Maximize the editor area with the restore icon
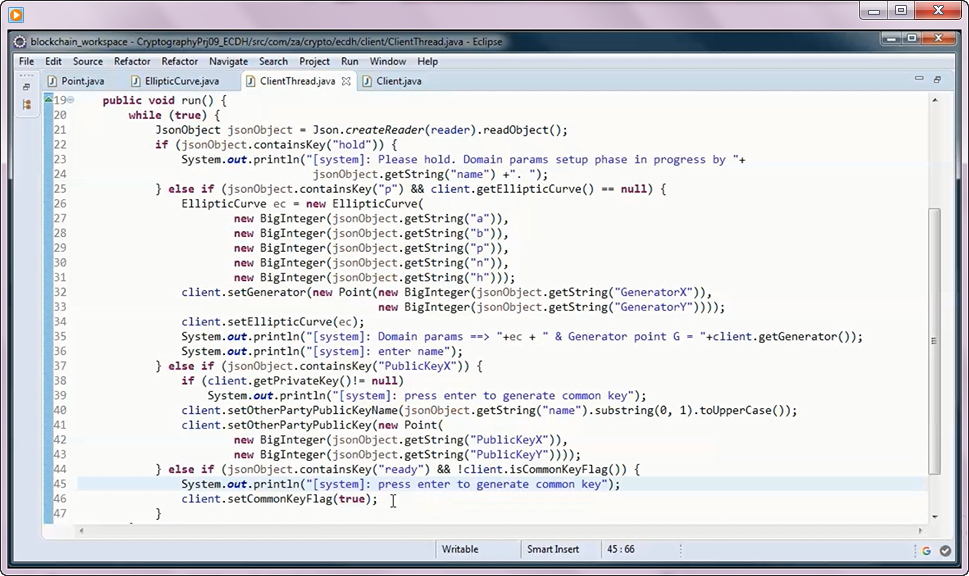 (937, 79)
